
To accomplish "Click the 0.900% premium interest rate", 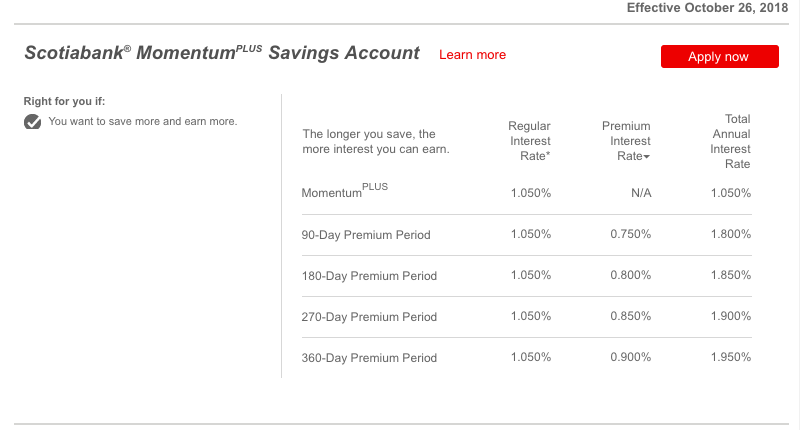I will (x=630, y=357).
